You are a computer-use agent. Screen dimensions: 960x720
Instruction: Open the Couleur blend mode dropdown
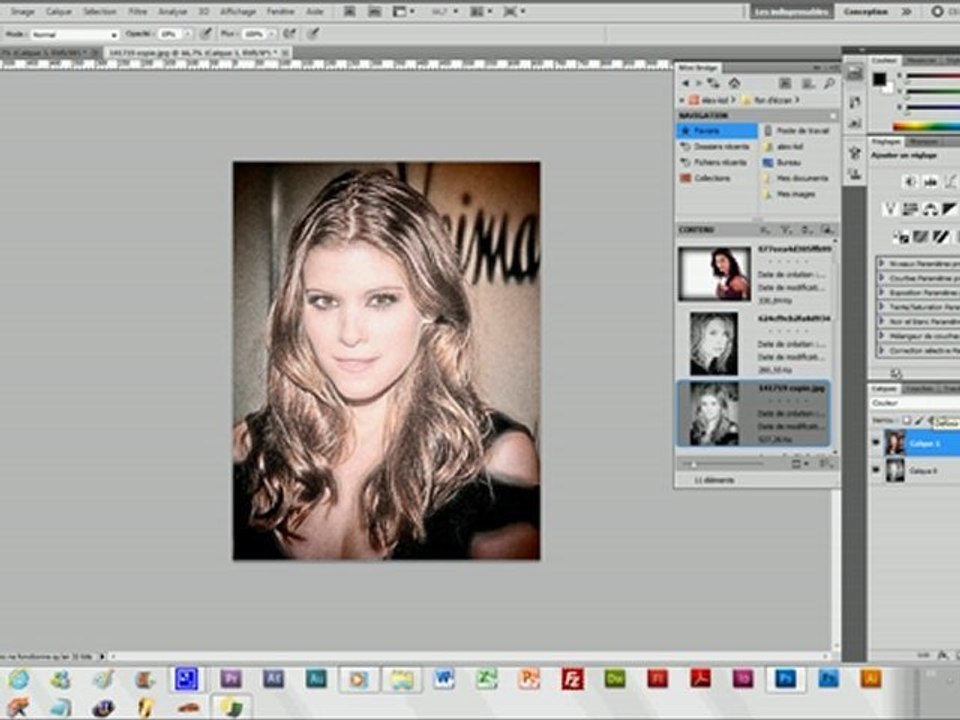pyautogui.click(x=915, y=403)
